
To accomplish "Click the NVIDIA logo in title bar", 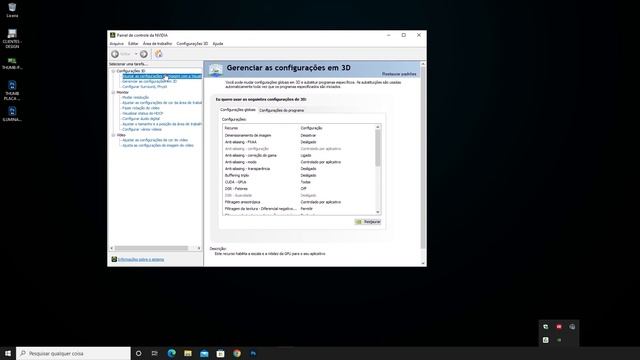I will point(113,35).
